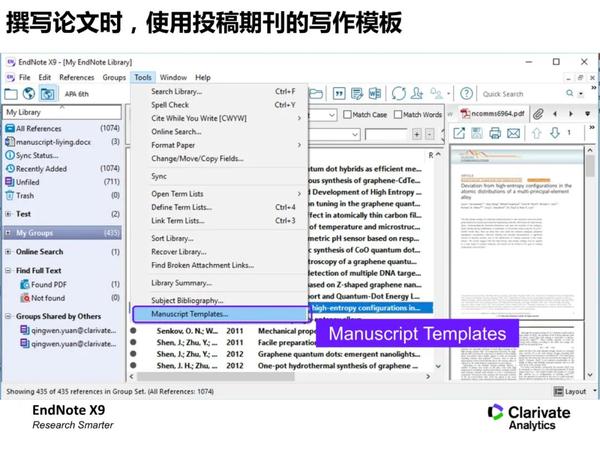This screenshot has width=600, height=450.
Task: Switch to Online Search Mode globe icon
Action: [x=29, y=94]
